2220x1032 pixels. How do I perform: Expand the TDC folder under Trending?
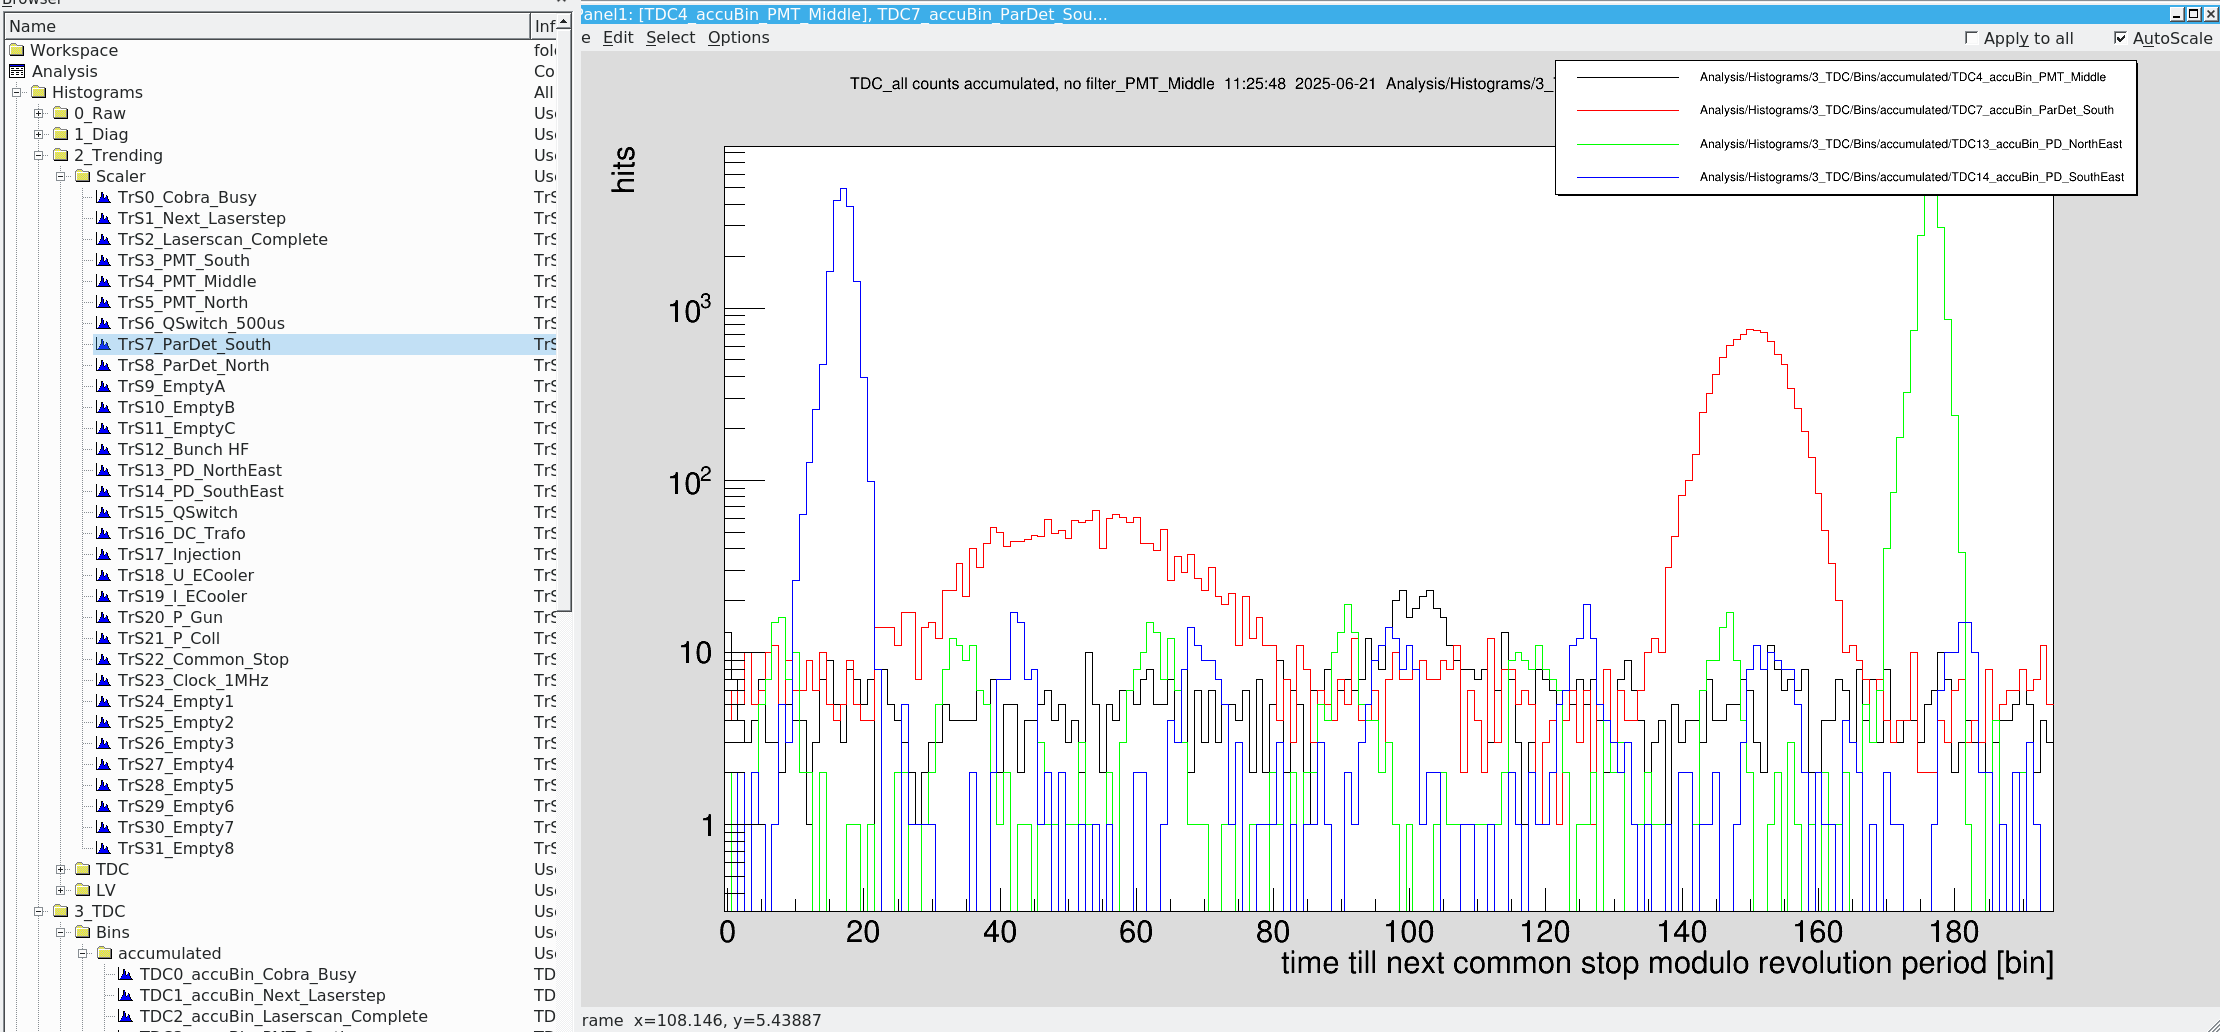[61, 869]
